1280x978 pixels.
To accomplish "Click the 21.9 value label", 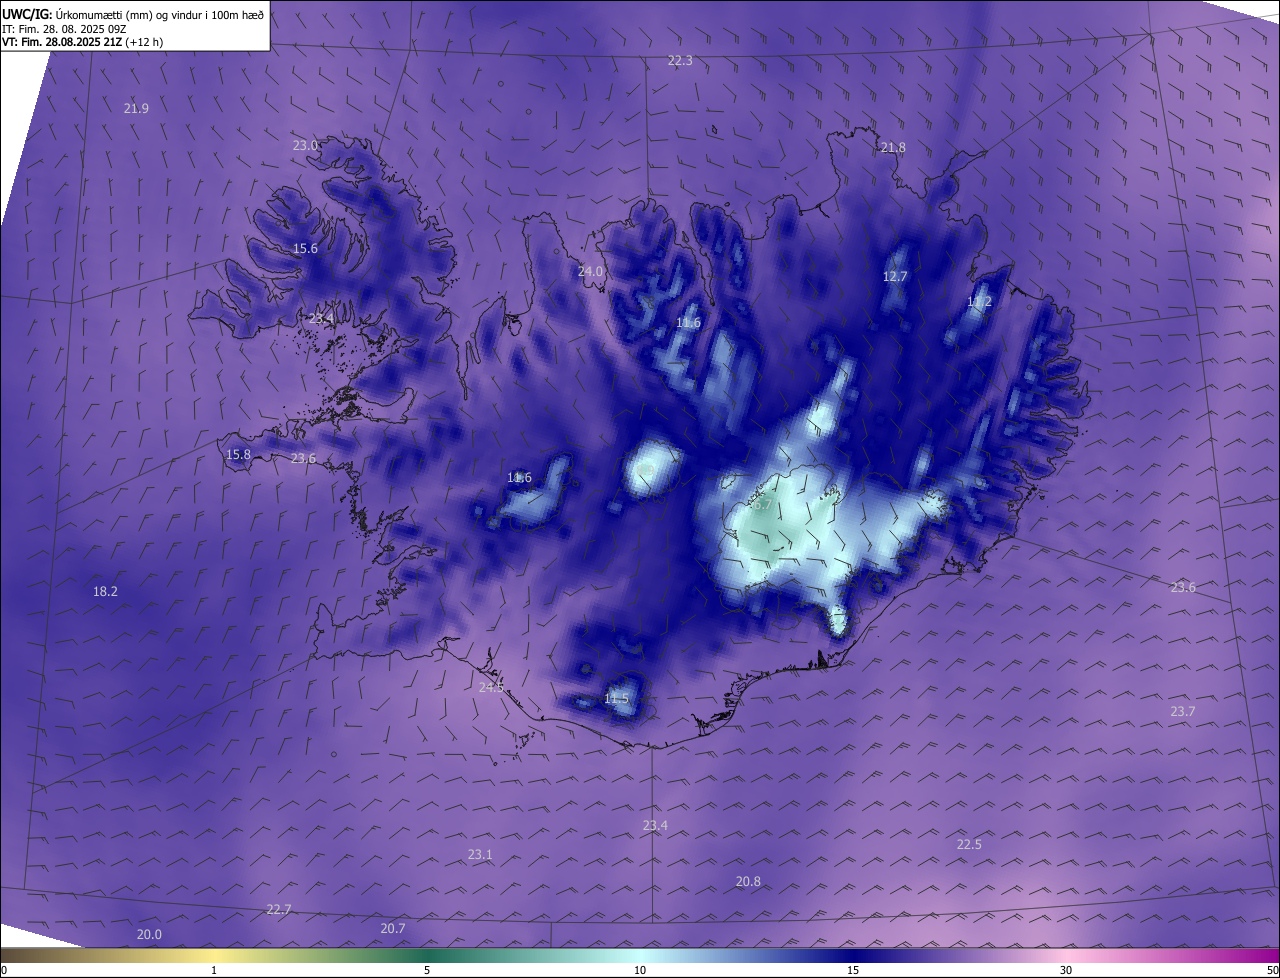I will tap(136, 109).
